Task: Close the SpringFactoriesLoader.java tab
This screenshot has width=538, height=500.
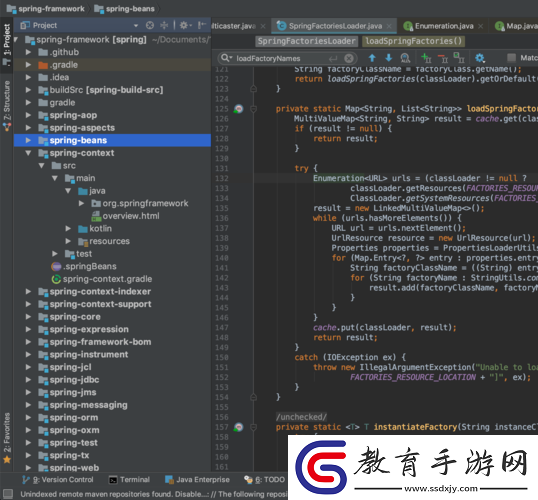Action: pyautogui.click(x=389, y=26)
